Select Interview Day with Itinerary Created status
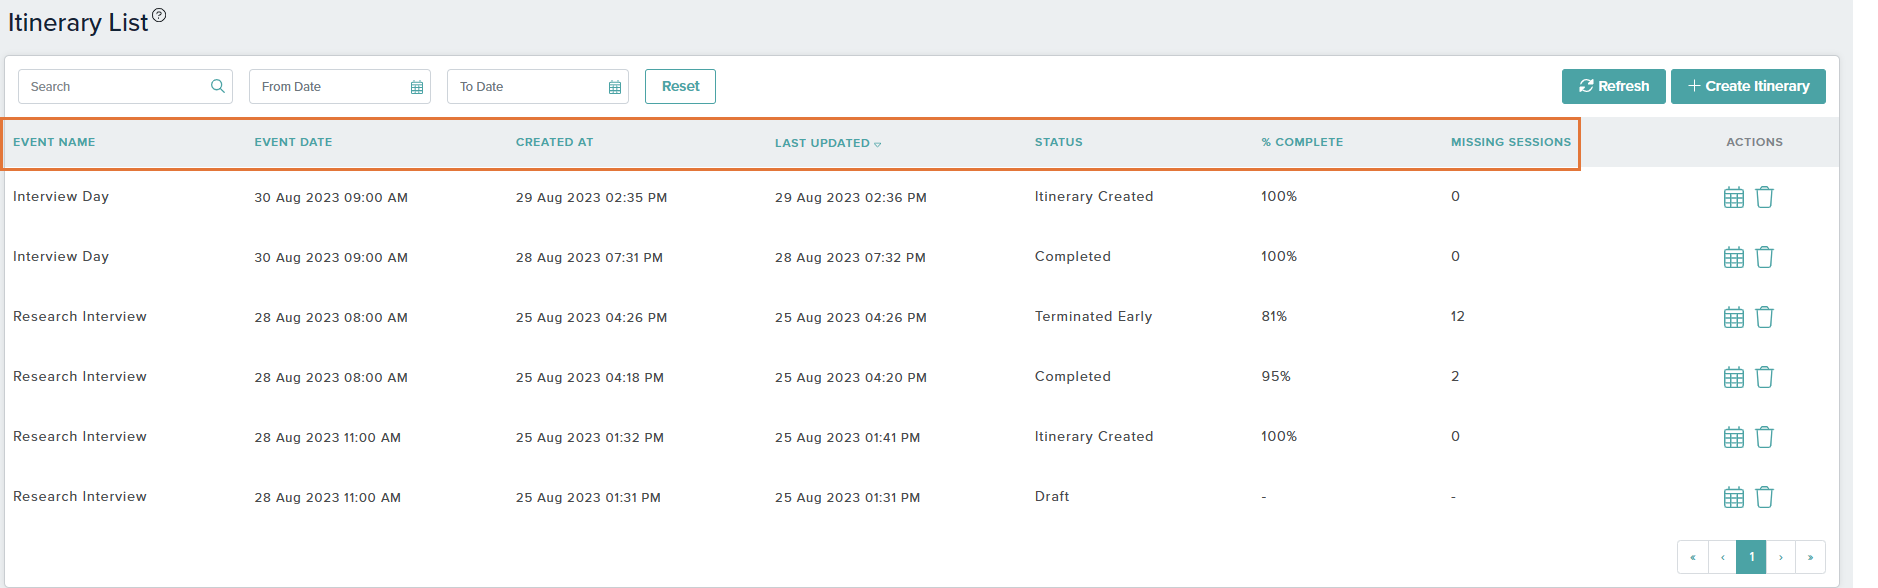The height and width of the screenshot is (588, 1878). click(x=61, y=197)
